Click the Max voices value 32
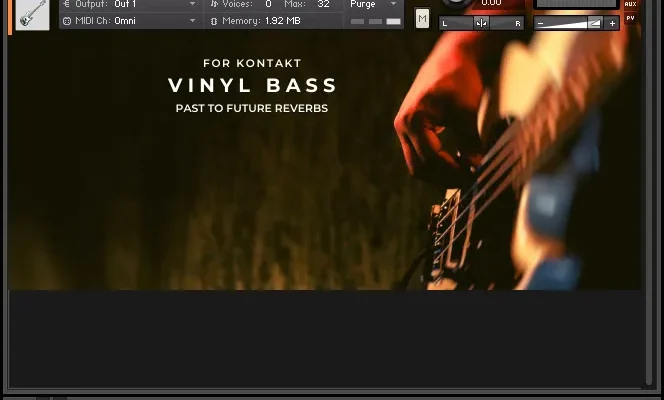The height and width of the screenshot is (400, 664). [x=323, y=5]
